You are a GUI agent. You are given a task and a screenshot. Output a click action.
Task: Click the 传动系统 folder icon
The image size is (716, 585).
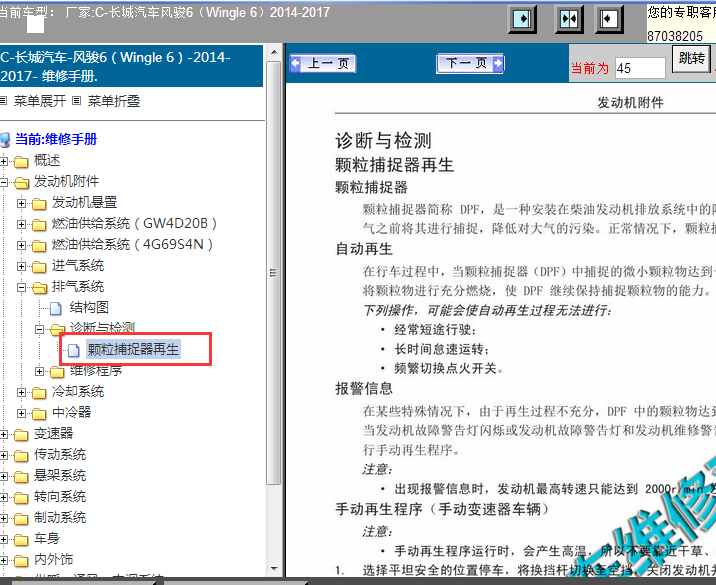click(21, 456)
